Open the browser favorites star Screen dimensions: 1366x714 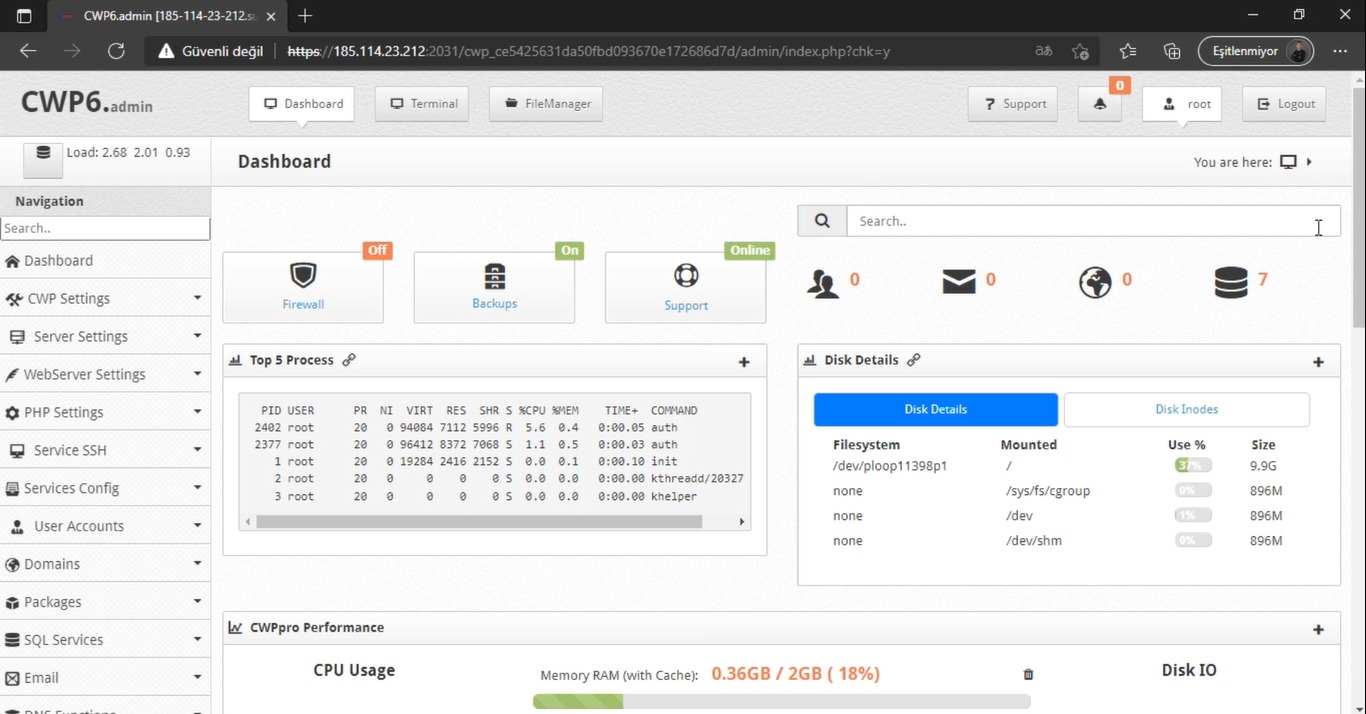pyautogui.click(x=1128, y=51)
